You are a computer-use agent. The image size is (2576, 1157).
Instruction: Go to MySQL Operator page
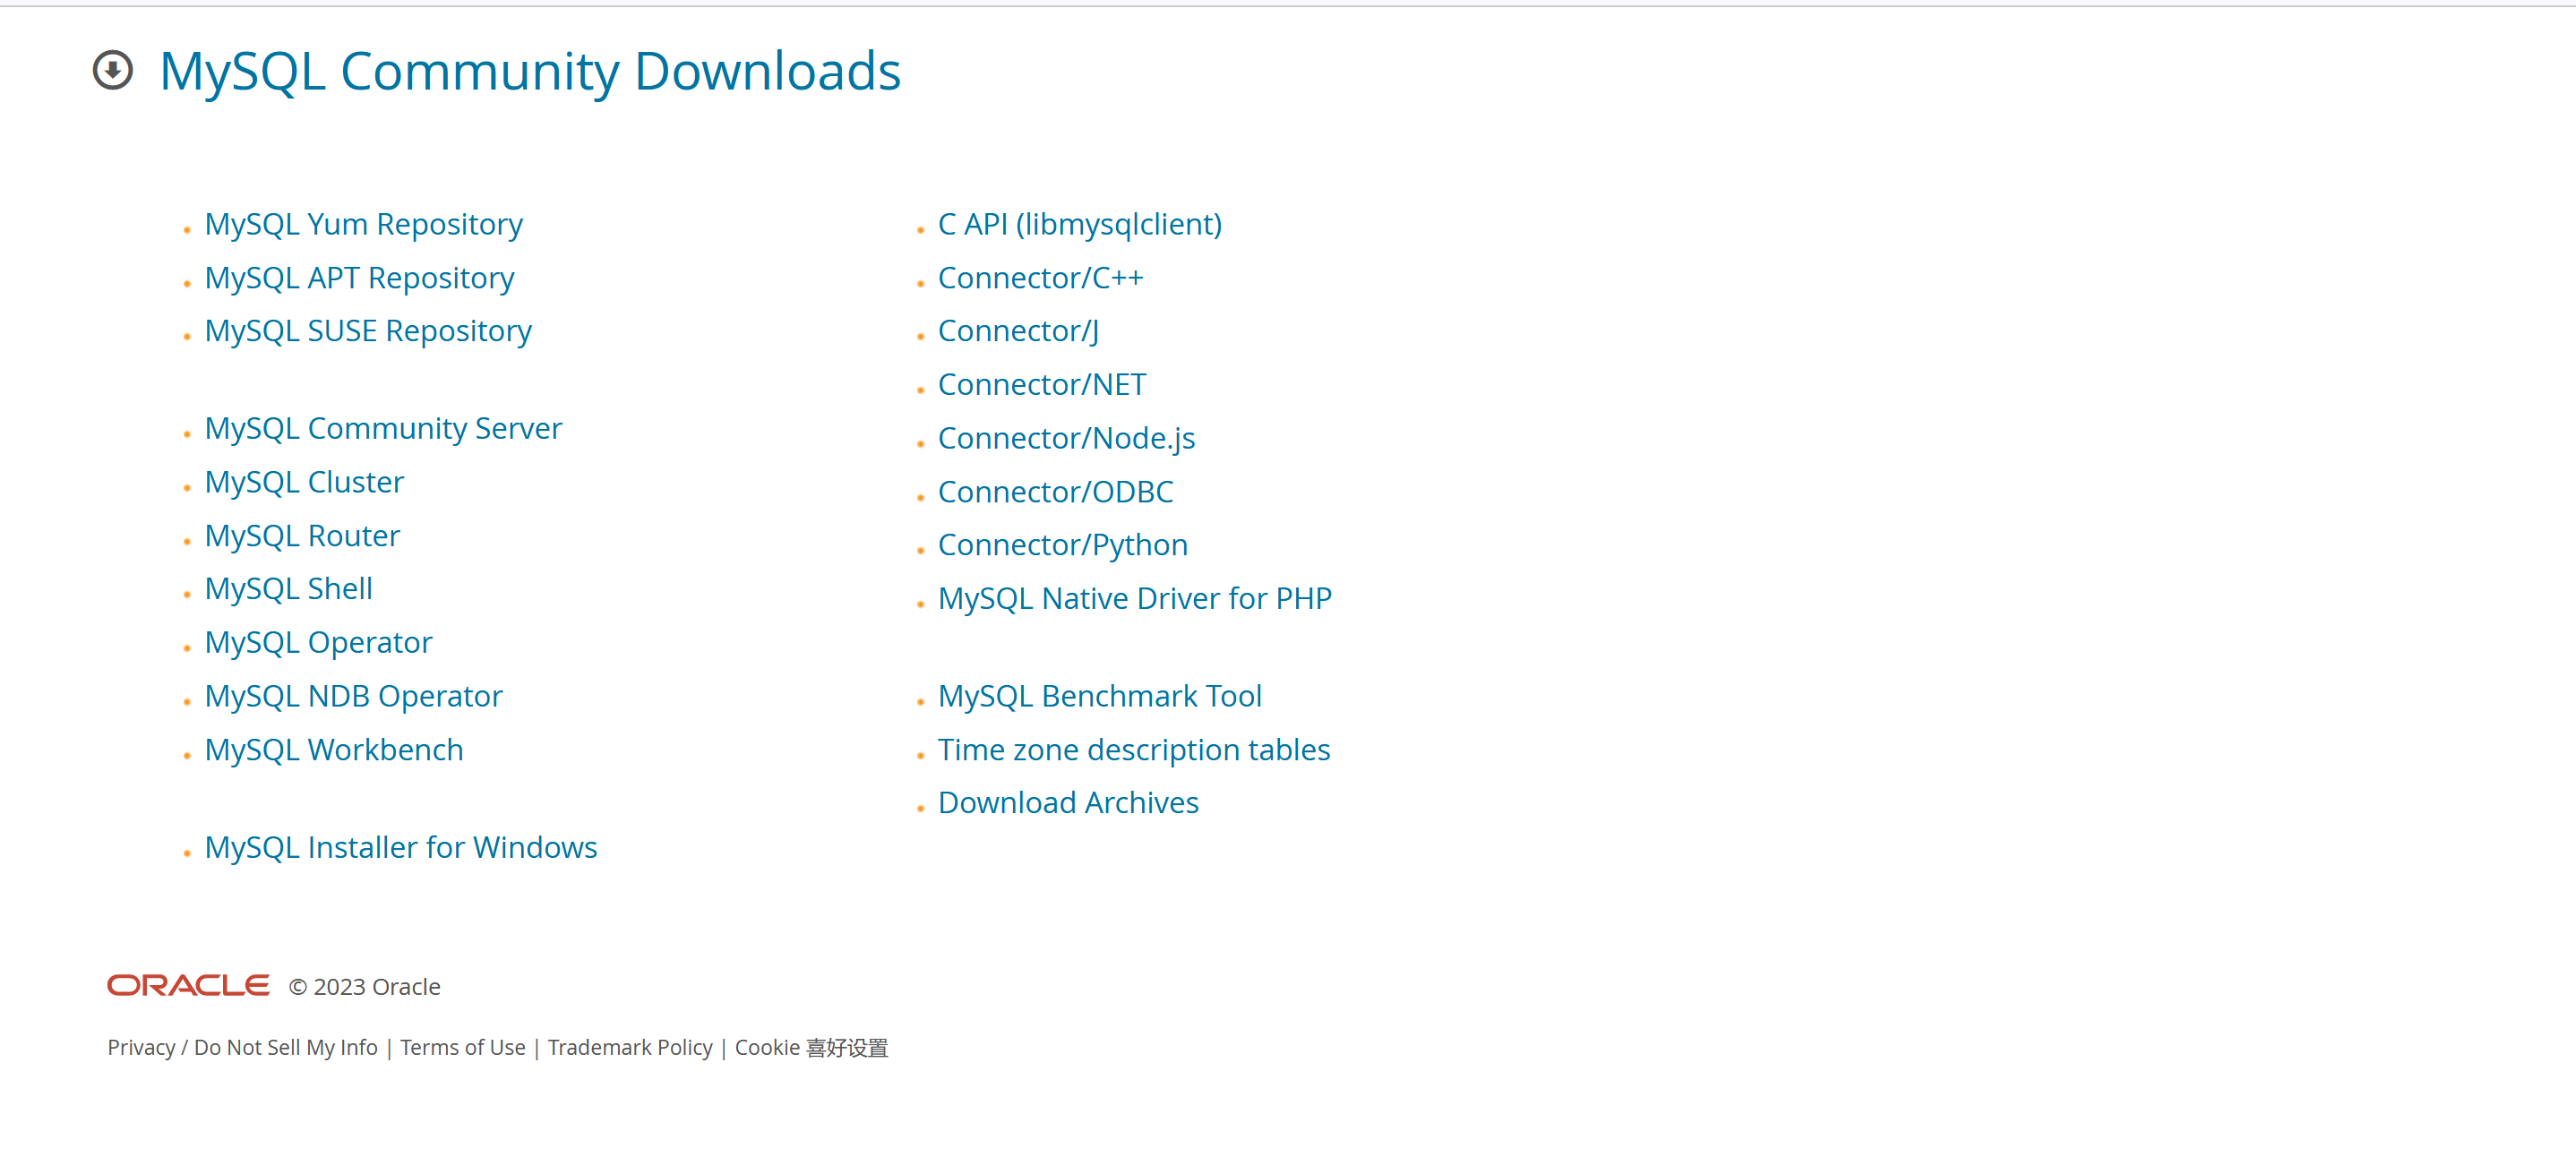(319, 642)
